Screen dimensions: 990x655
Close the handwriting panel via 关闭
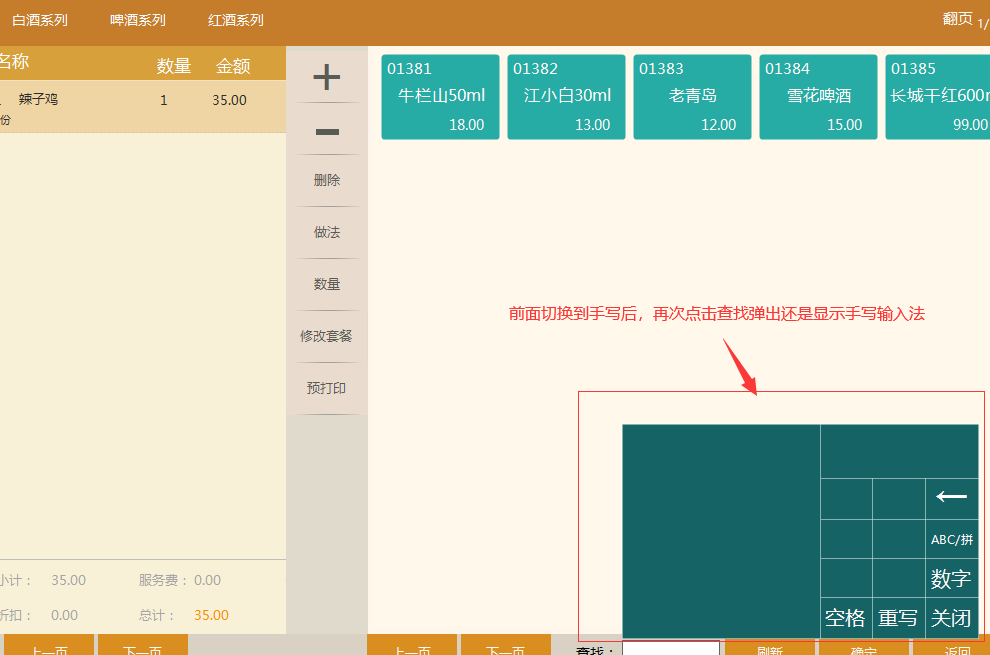[951, 618]
